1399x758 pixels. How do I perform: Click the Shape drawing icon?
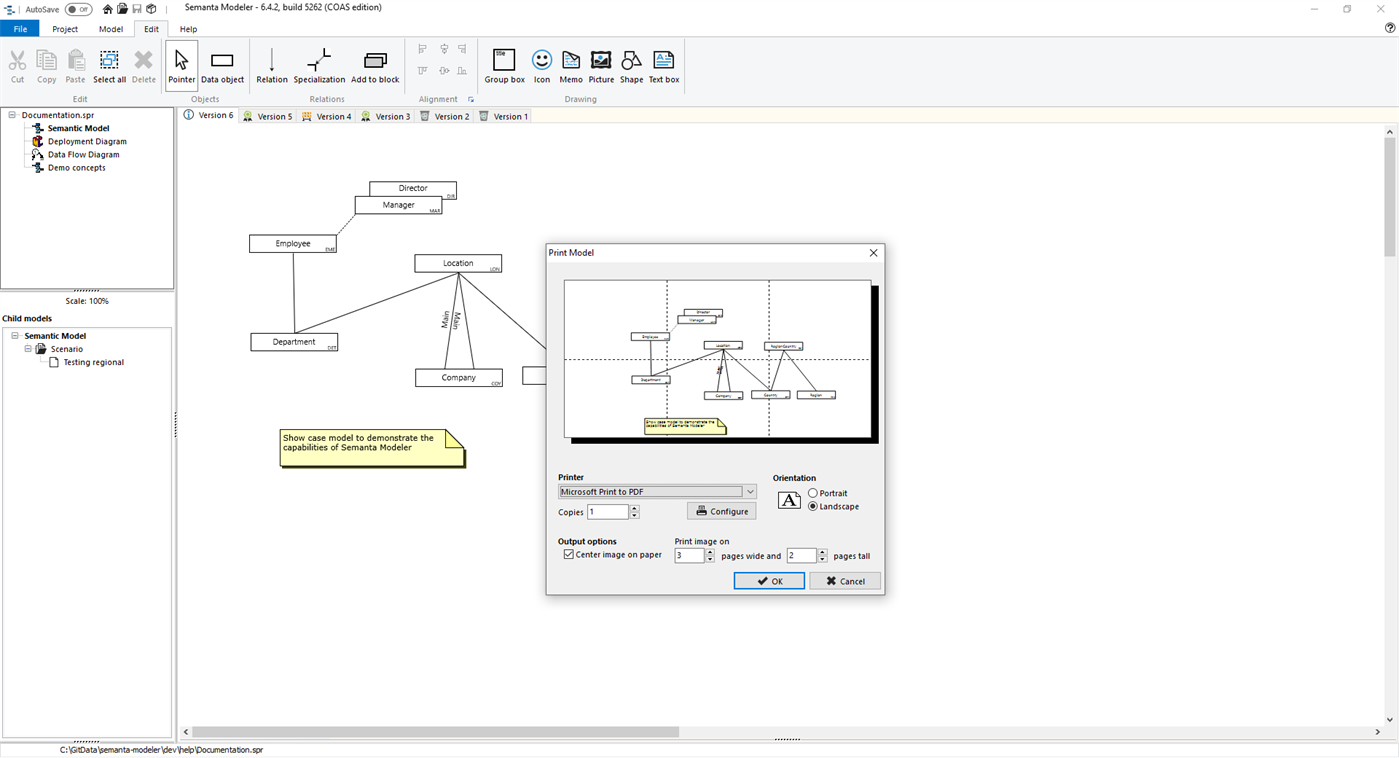(631, 62)
